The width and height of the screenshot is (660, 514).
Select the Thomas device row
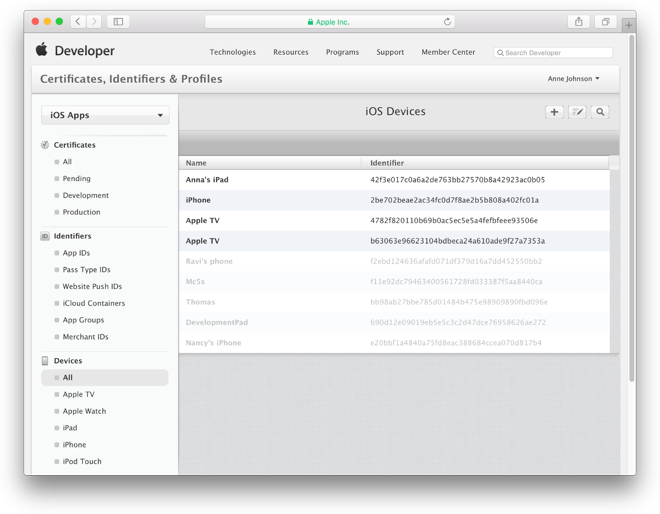[394, 302]
